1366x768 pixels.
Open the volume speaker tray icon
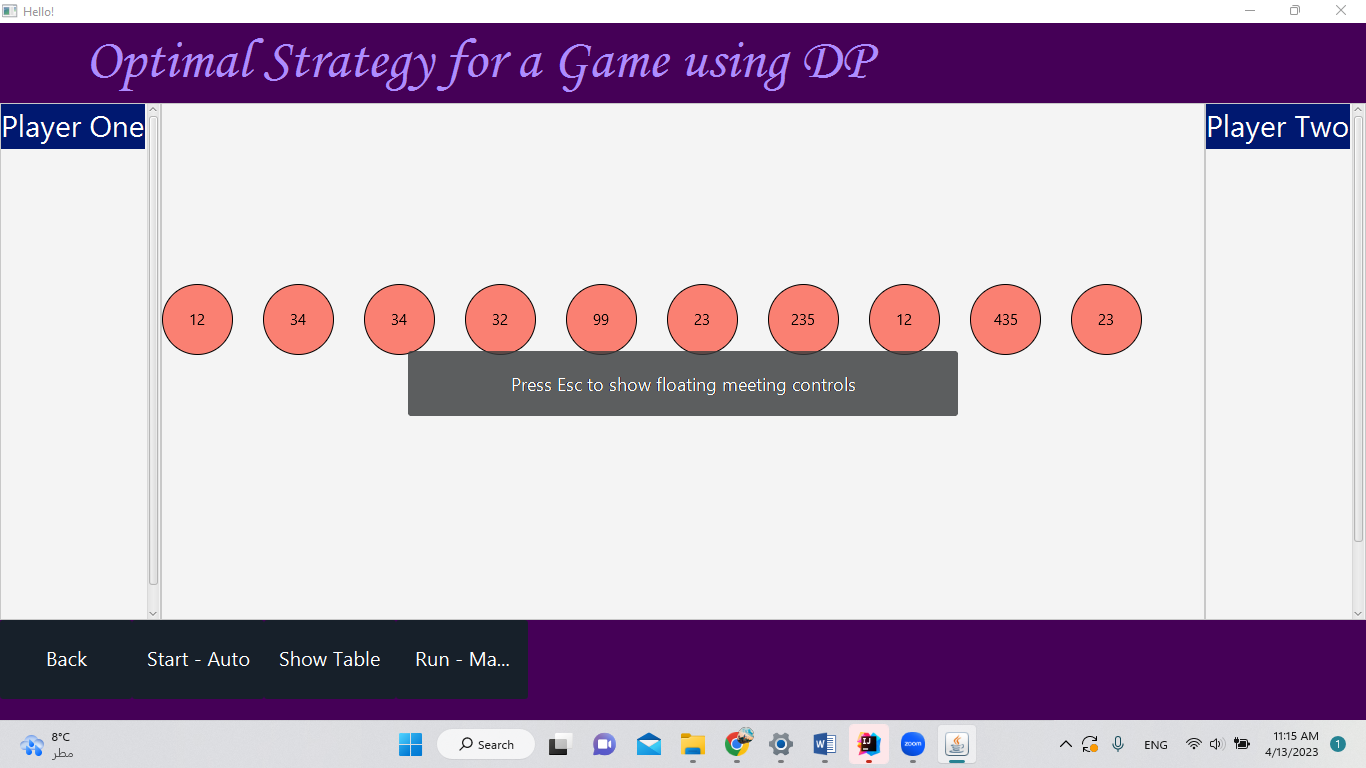coord(1217,744)
